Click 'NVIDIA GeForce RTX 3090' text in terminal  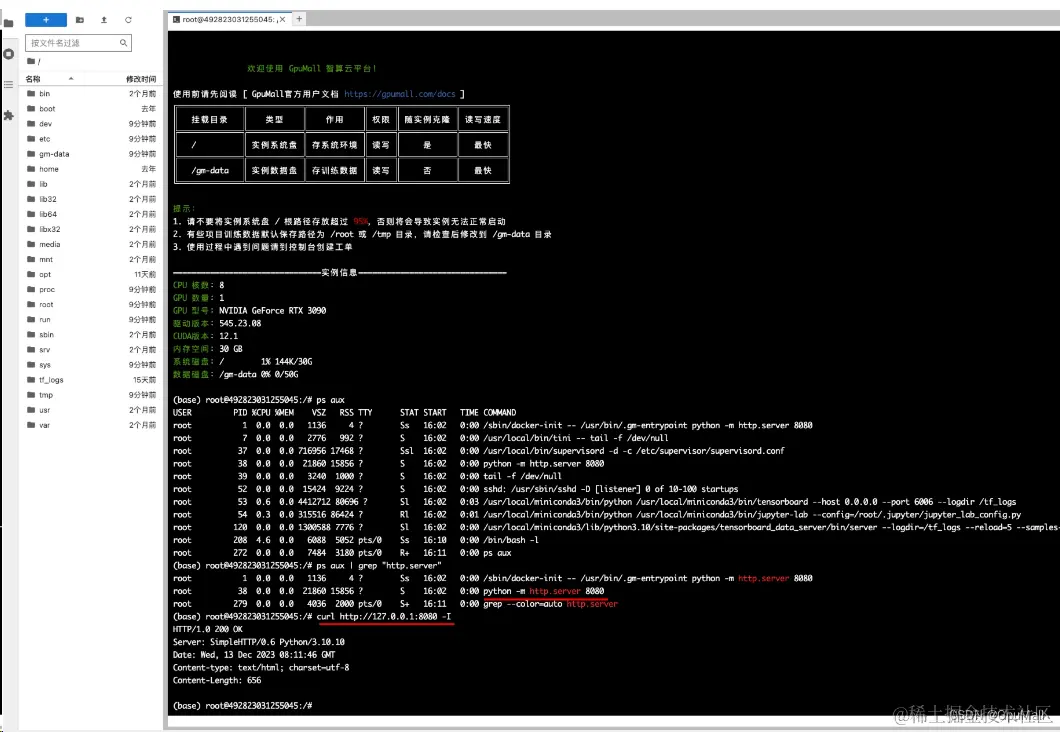point(272,311)
